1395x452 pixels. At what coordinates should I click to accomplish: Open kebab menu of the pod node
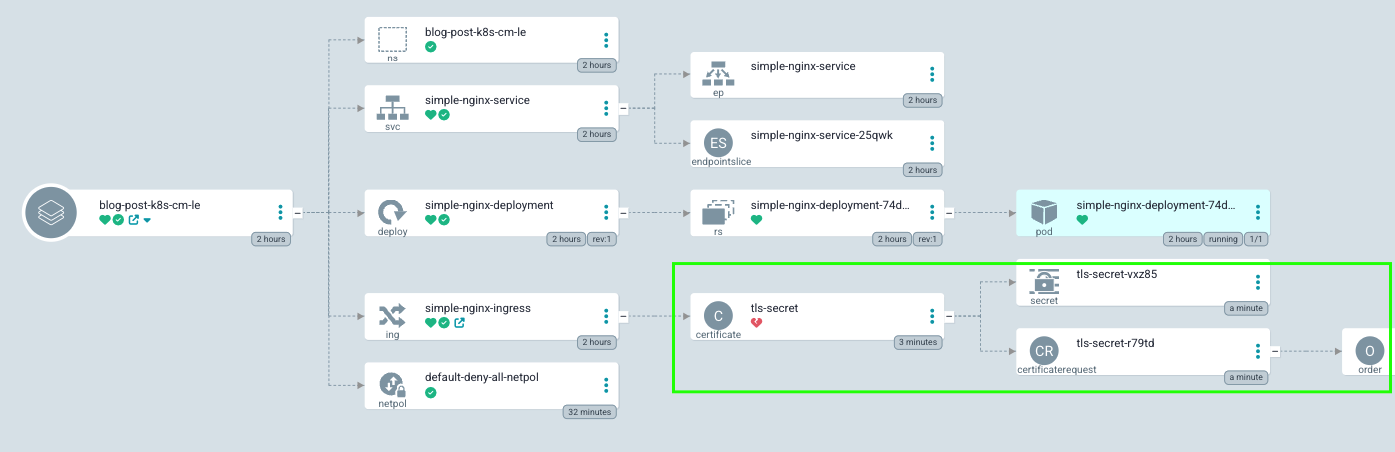tap(1257, 212)
